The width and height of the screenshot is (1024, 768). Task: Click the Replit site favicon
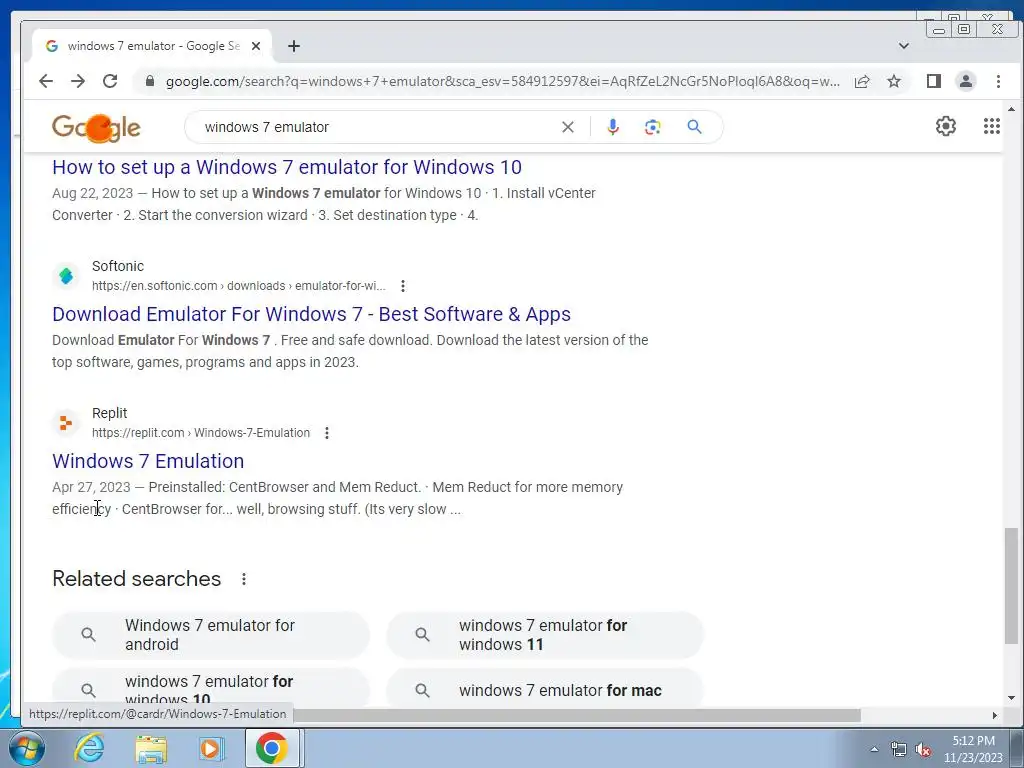66,423
